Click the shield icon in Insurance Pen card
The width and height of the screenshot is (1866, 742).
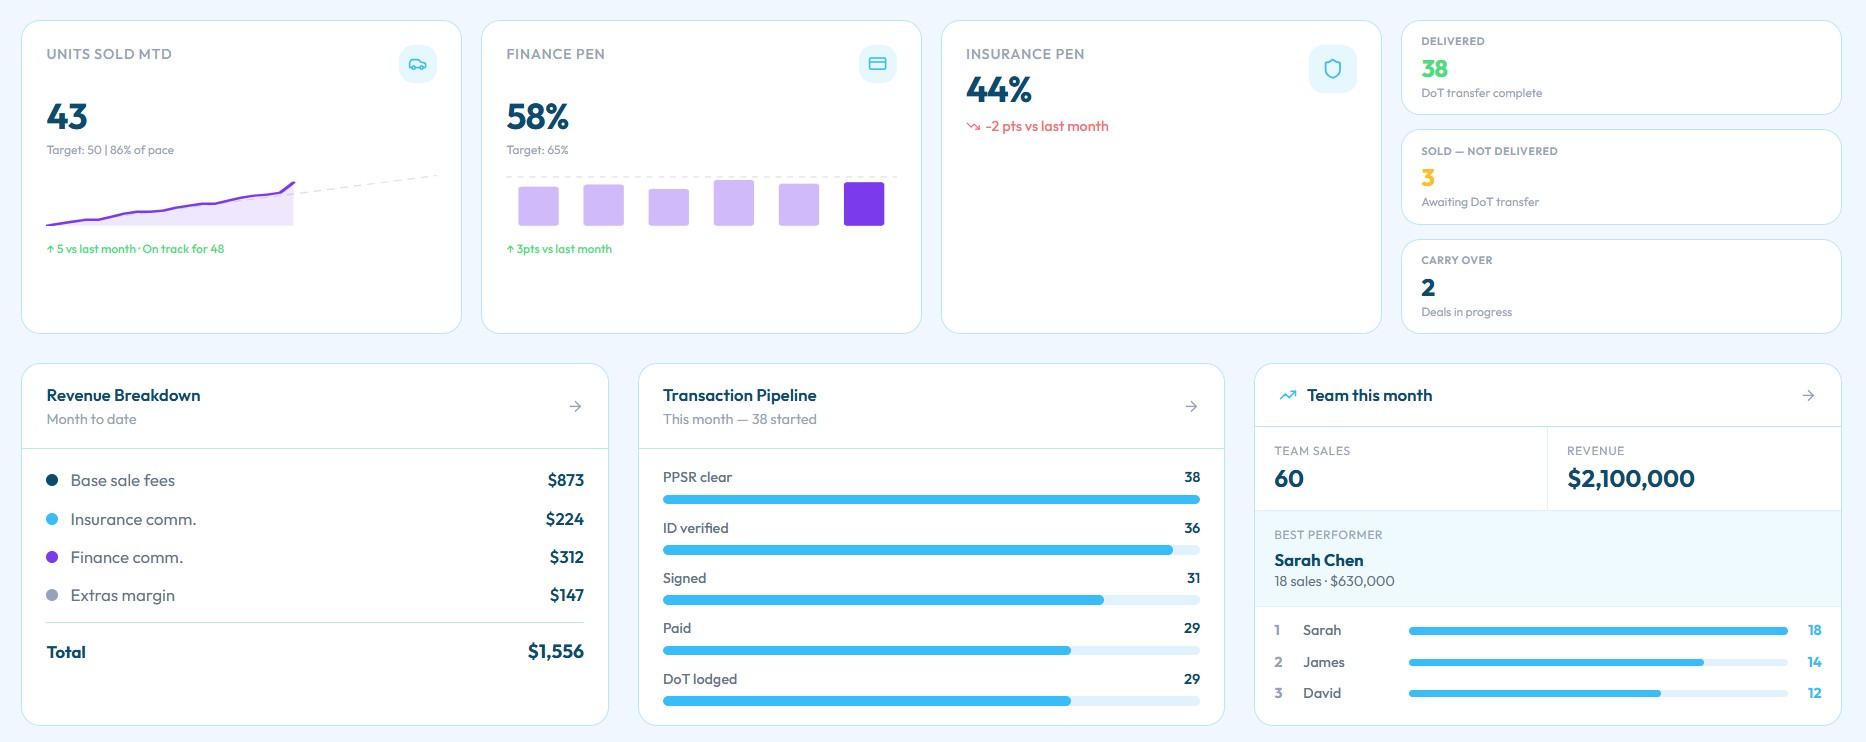click(1333, 69)
